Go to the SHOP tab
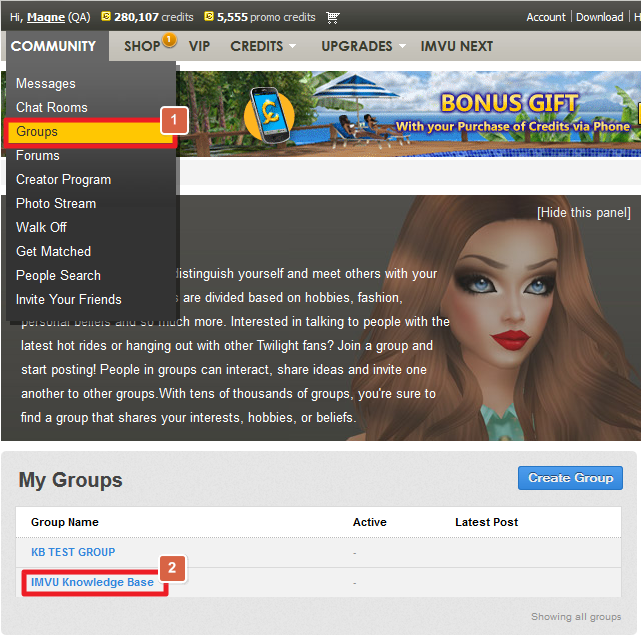Image resolution: width=641 pixels, height=637 pixels. click(142, 46)
